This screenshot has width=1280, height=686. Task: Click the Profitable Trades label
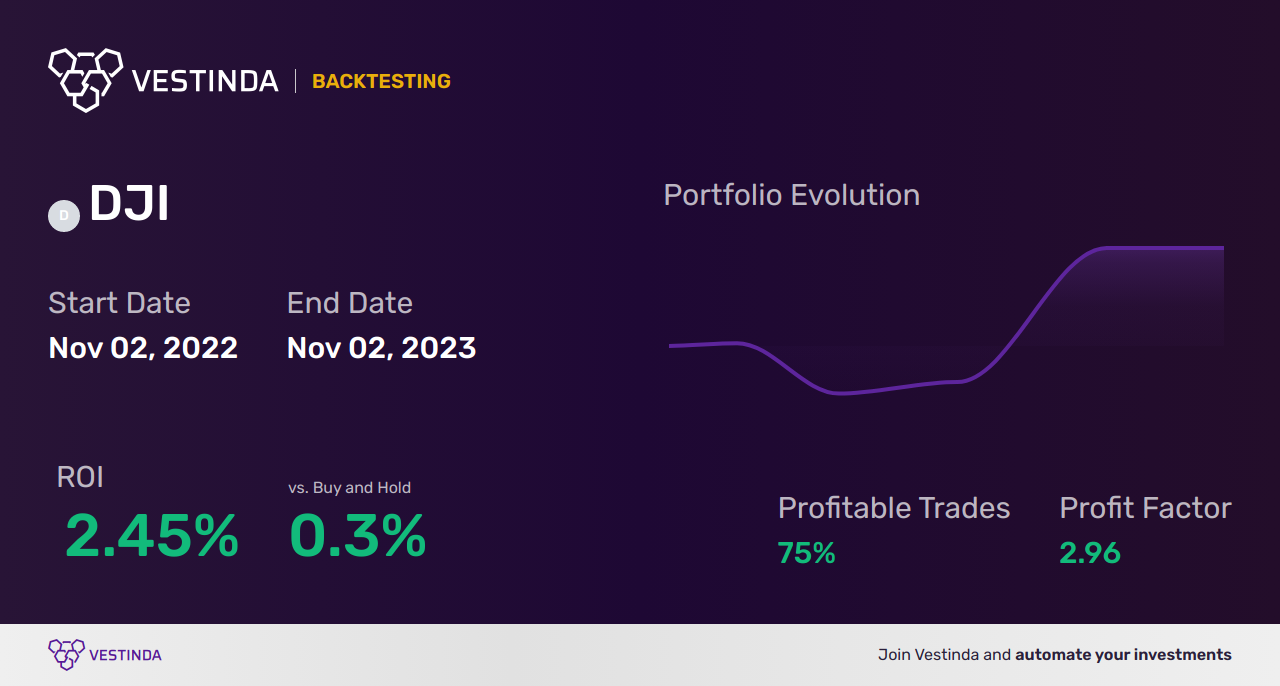click(894, 508)
